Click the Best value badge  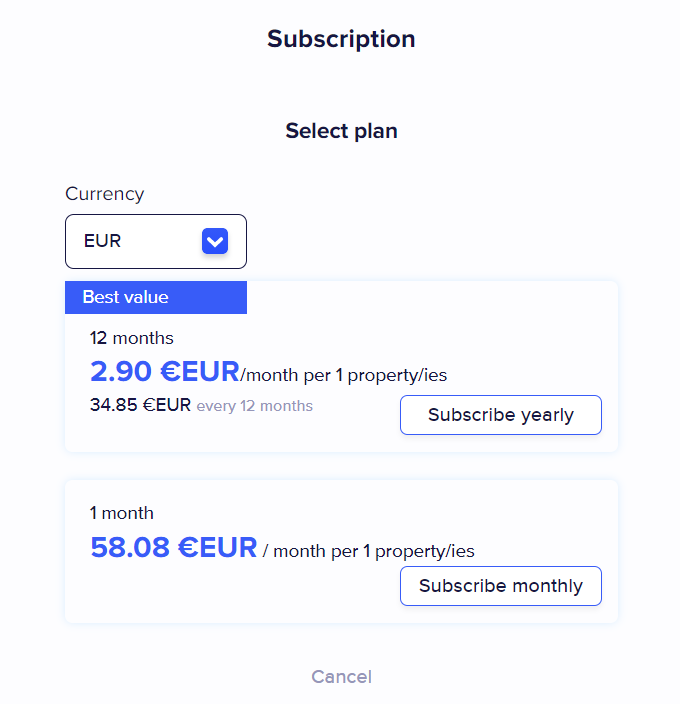point(126,297)
